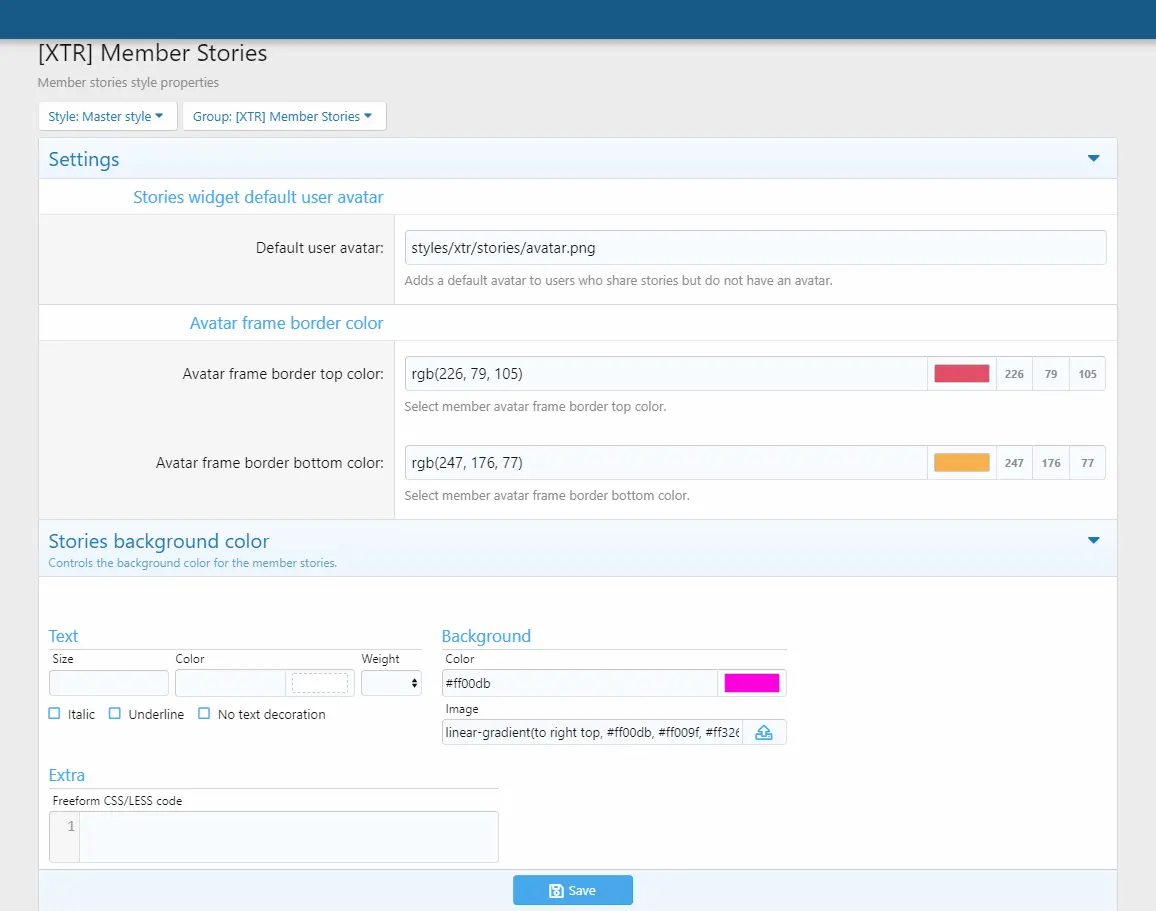Click the empty text color swatch
Image resolution: width=1156 pixels, height=911 pixels.
(x=319, y=683)
